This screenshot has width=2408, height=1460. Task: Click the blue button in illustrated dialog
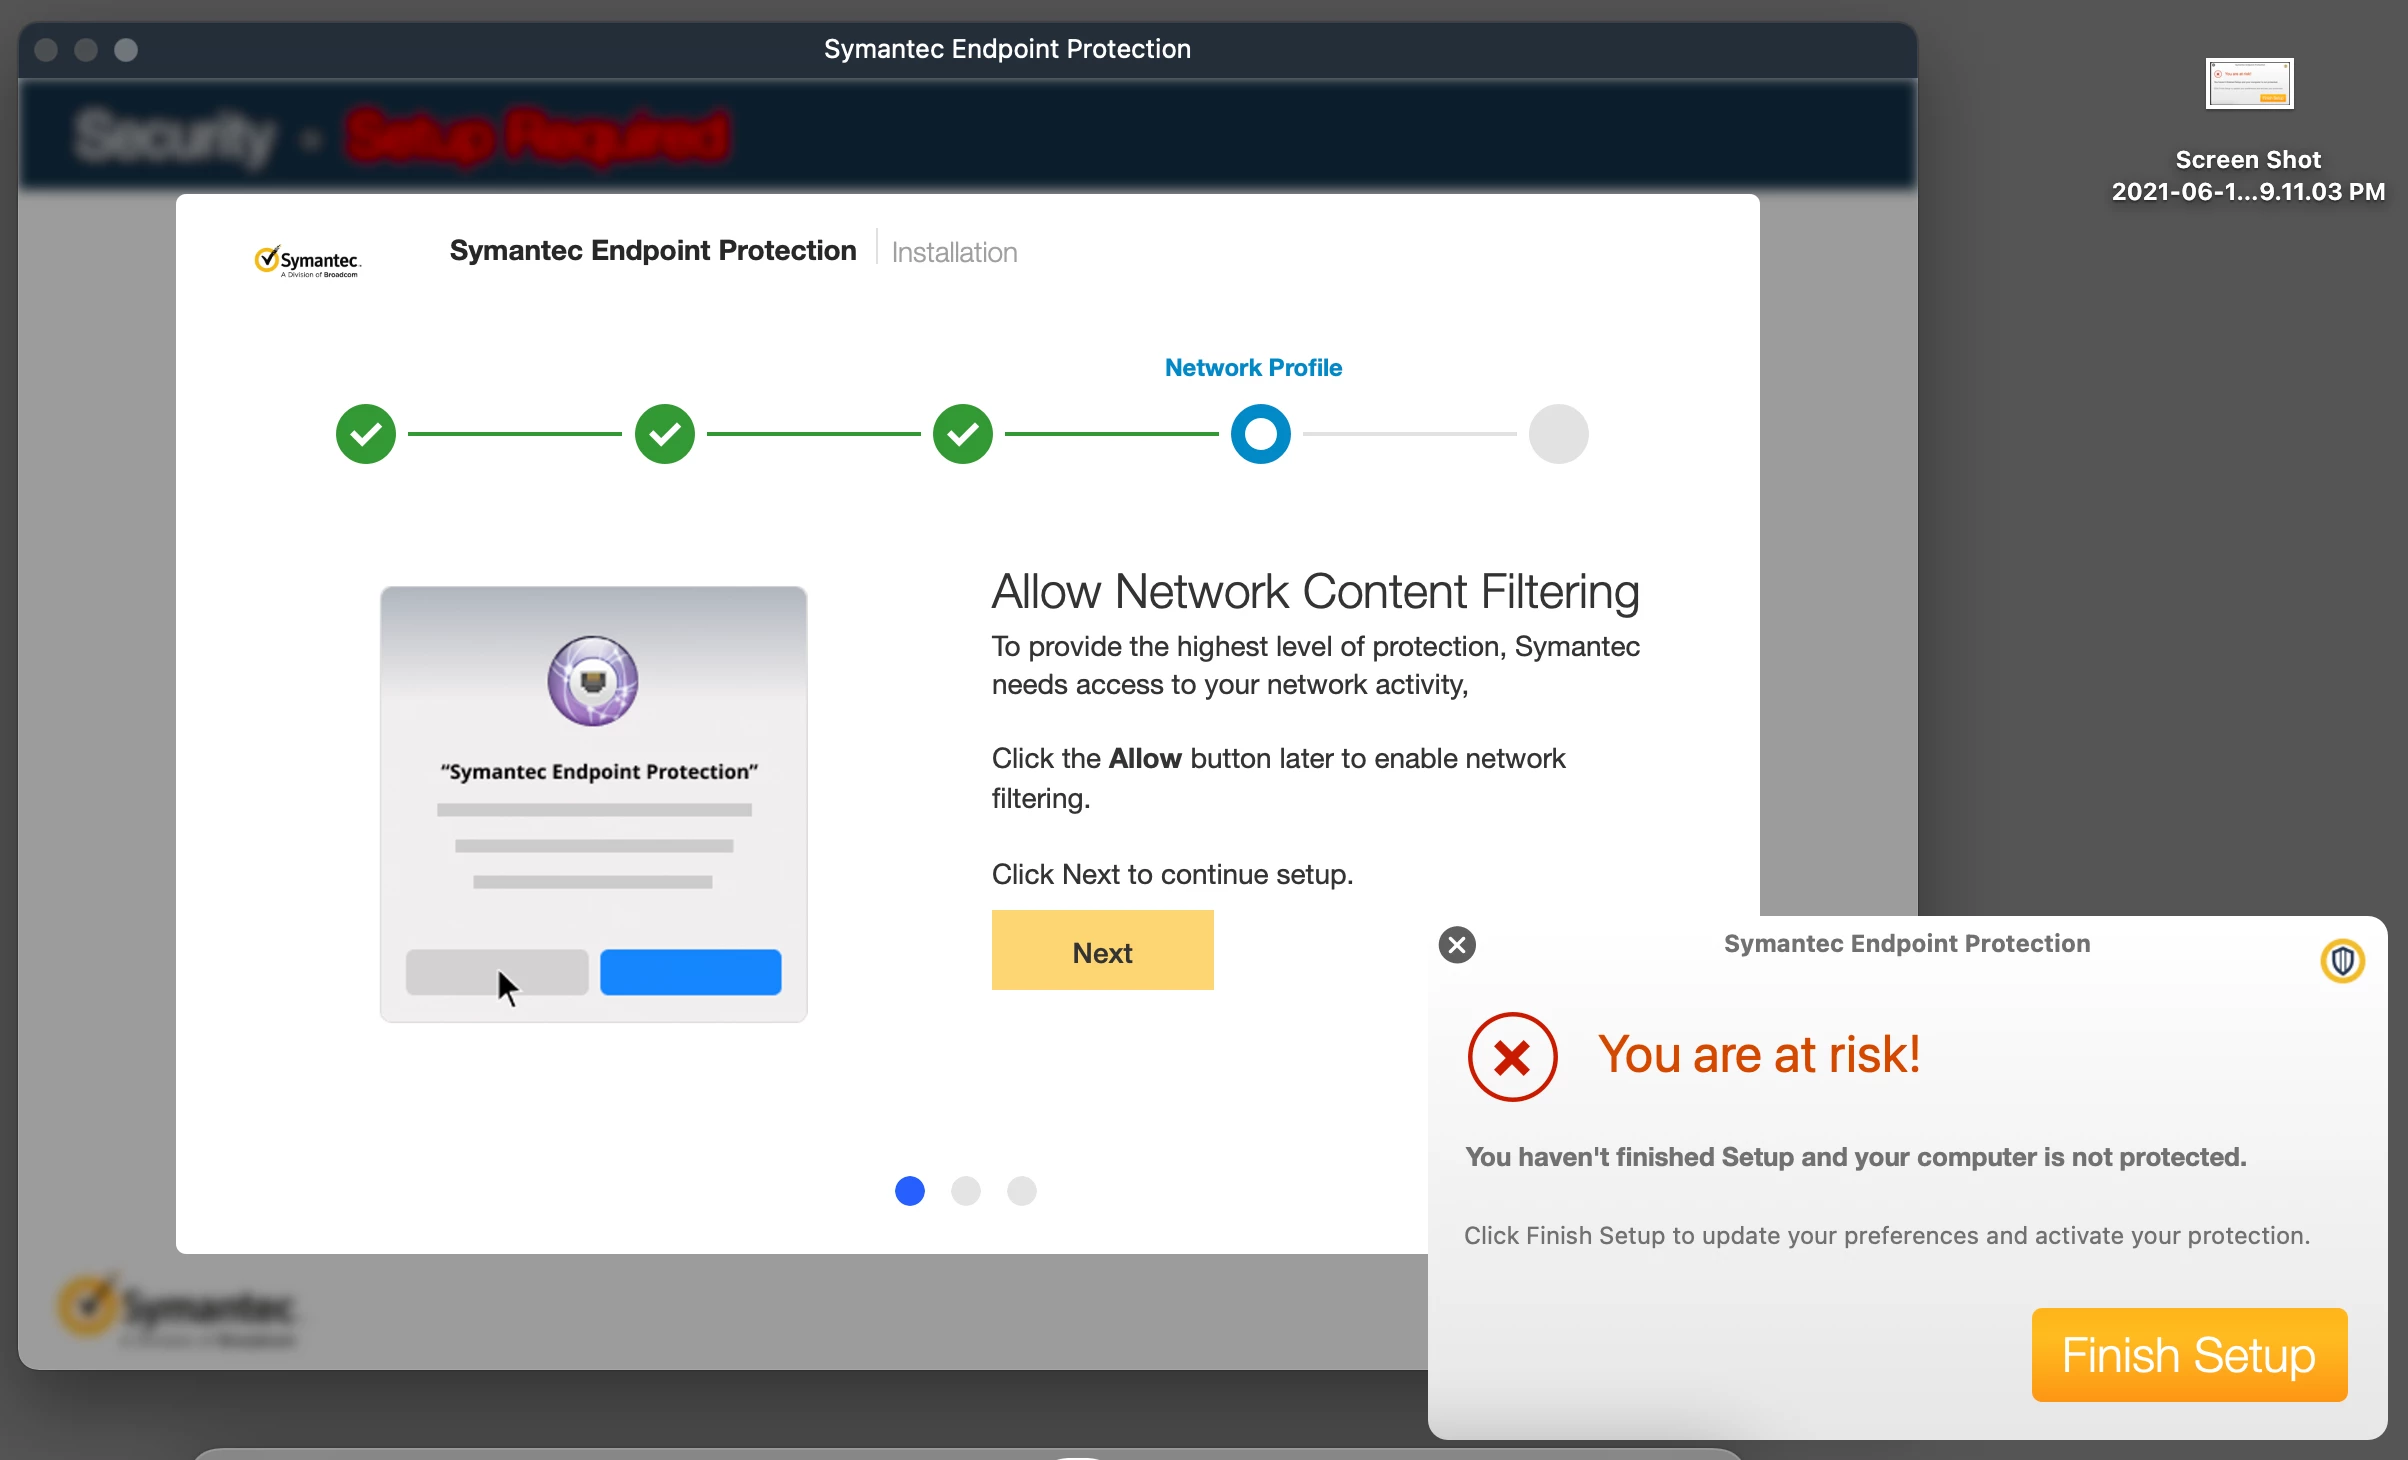(x=690, y=972)
